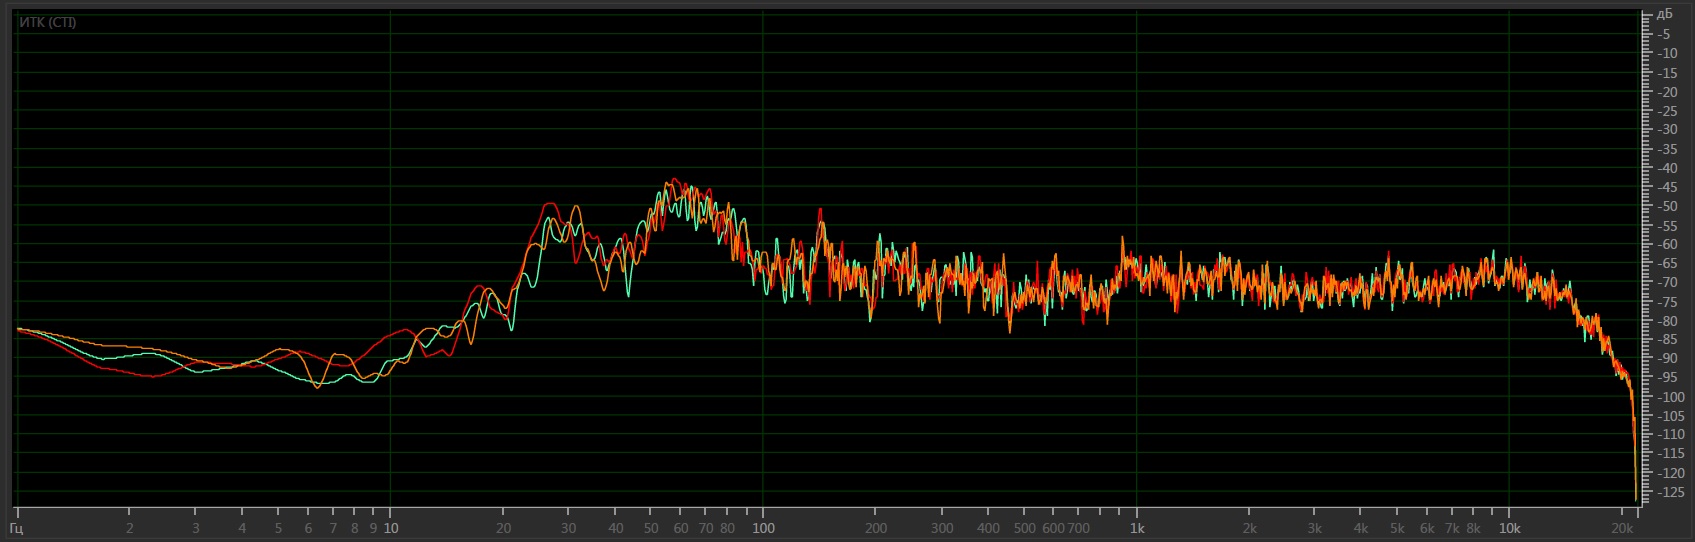Image resolution: width=1695 pixels, height=542 pixels.
Task: Click the "10" Hz frequency axis label
Action: coord(391,528)
